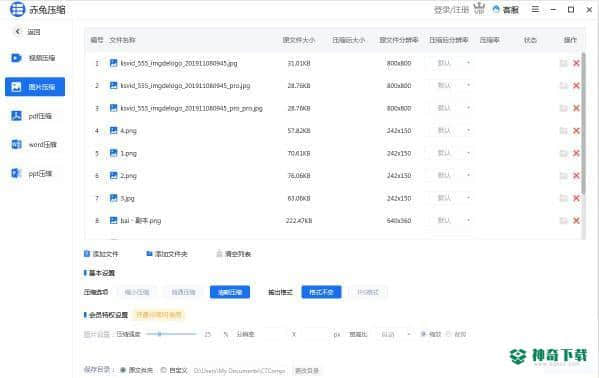Expand resolution dropdown for 3.jpg

pos(449,198)
